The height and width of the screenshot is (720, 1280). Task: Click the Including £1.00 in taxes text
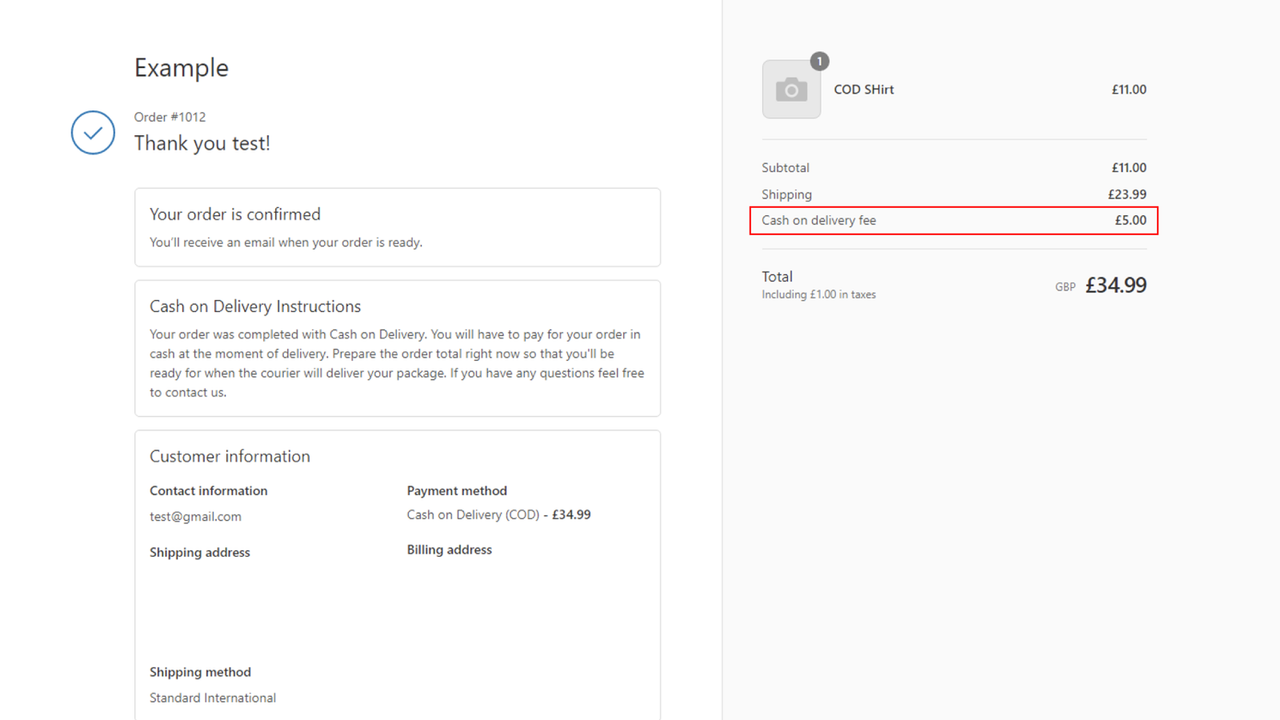(x=818, y=294)
